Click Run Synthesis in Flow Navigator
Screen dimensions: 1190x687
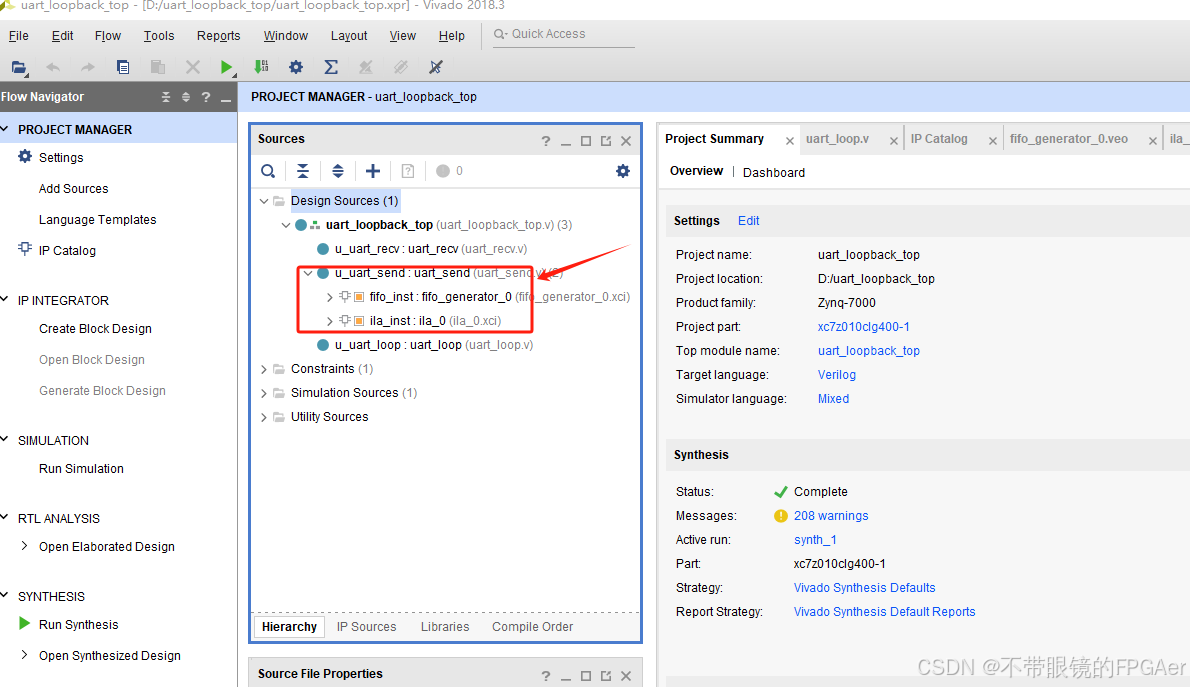click(78, 625)
